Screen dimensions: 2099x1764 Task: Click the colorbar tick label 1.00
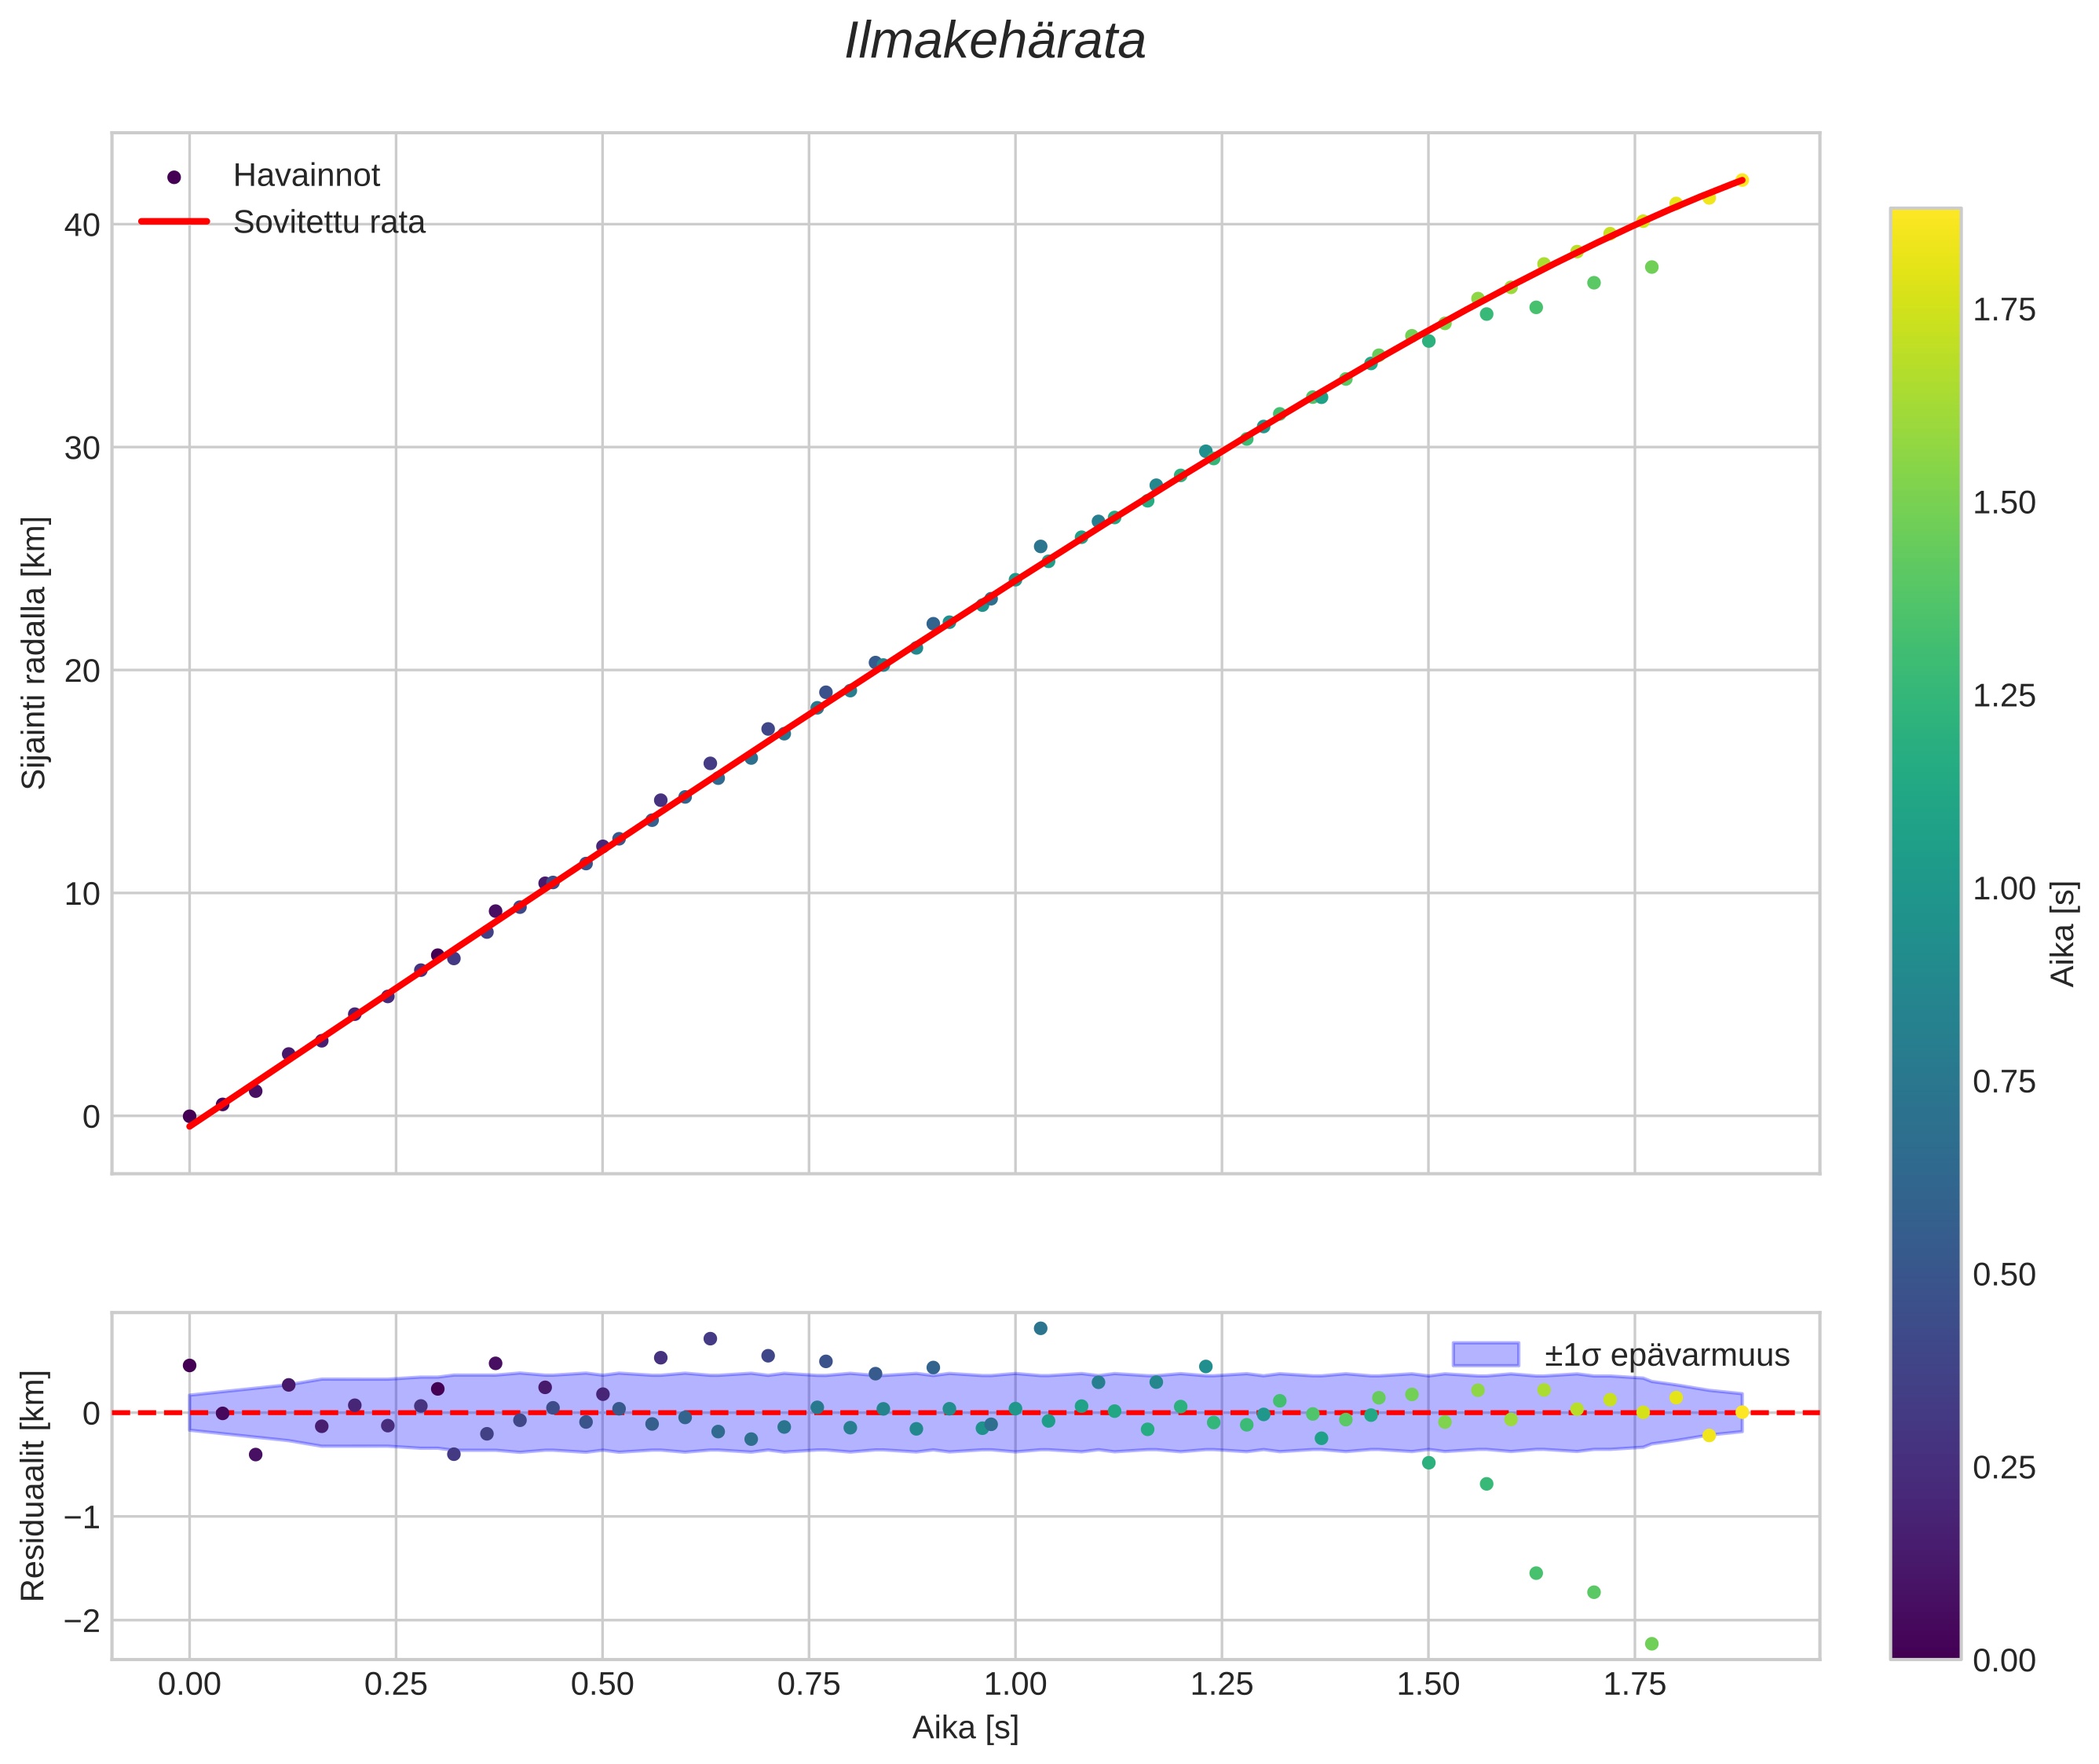click(x=2004, y=889)
